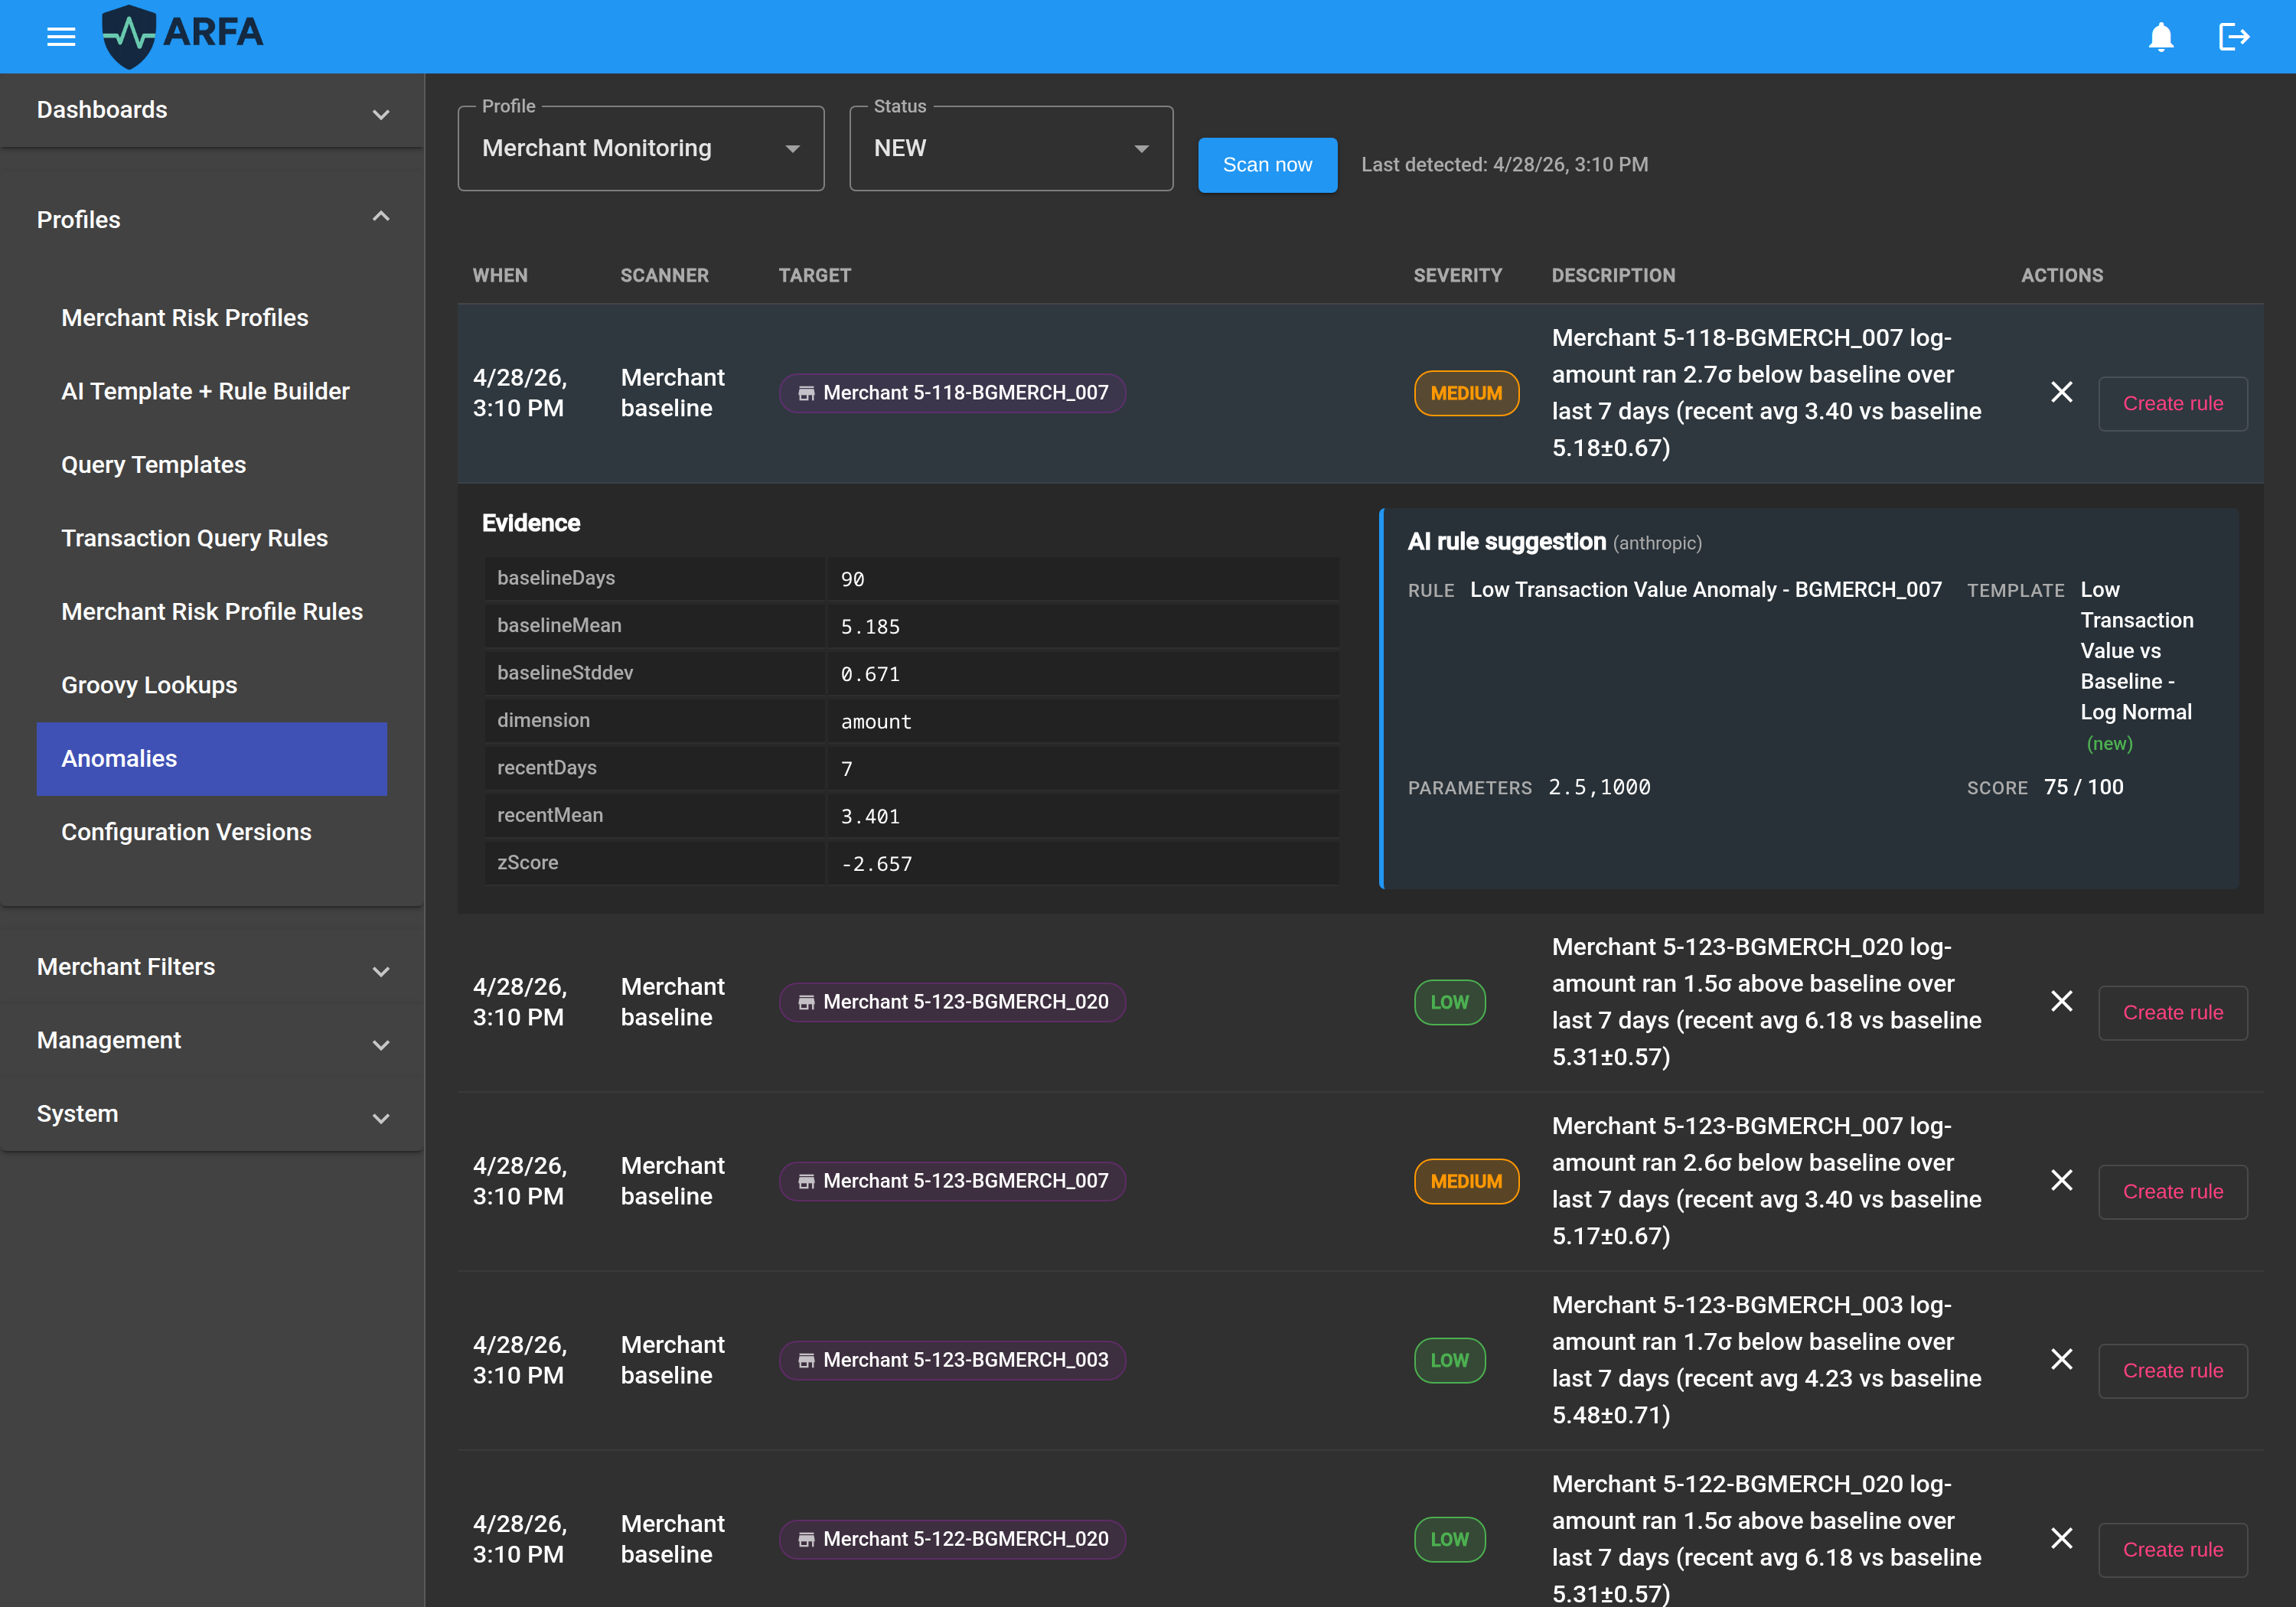Viewport: 2296px width, 1607px height.
Task: Open the hamburger navigation menu
Action: 61,37
